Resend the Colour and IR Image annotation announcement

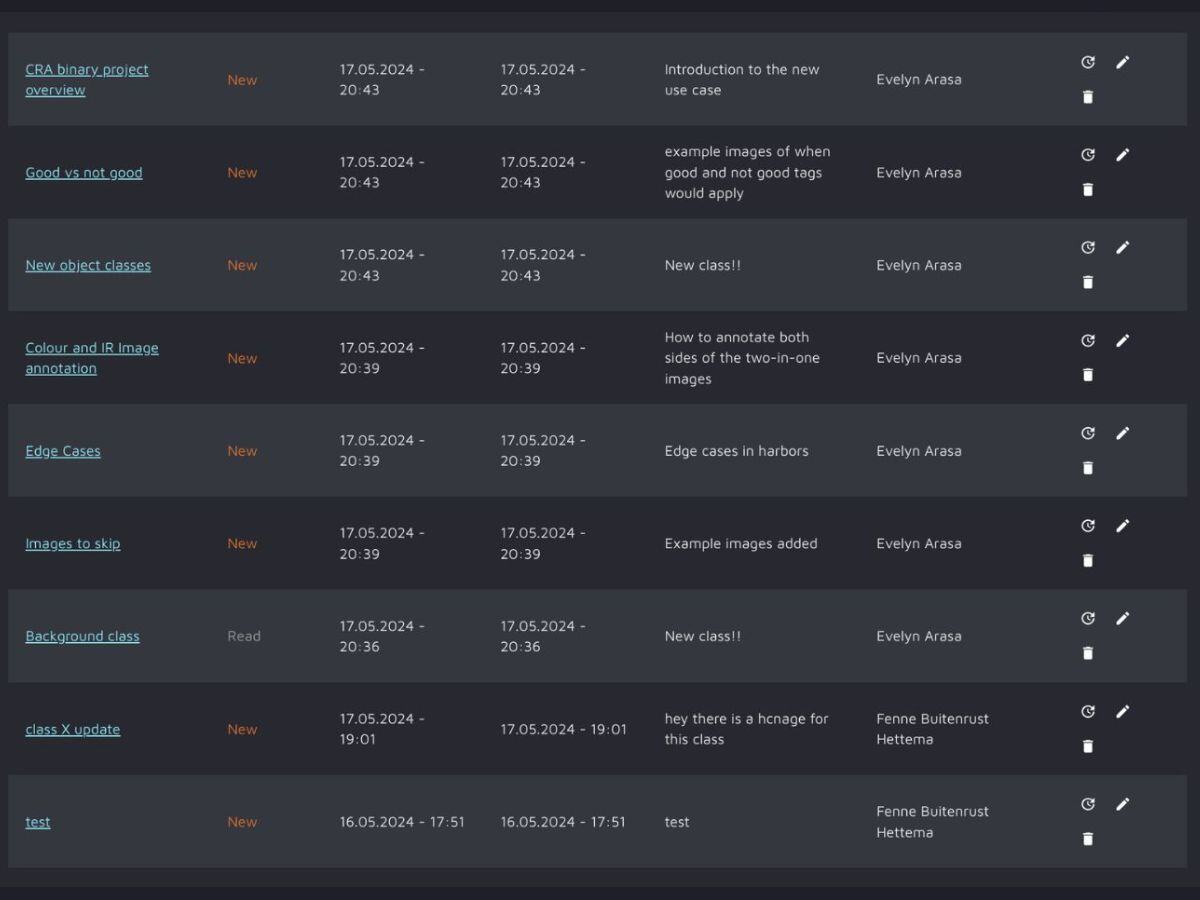pos(1088,340)
